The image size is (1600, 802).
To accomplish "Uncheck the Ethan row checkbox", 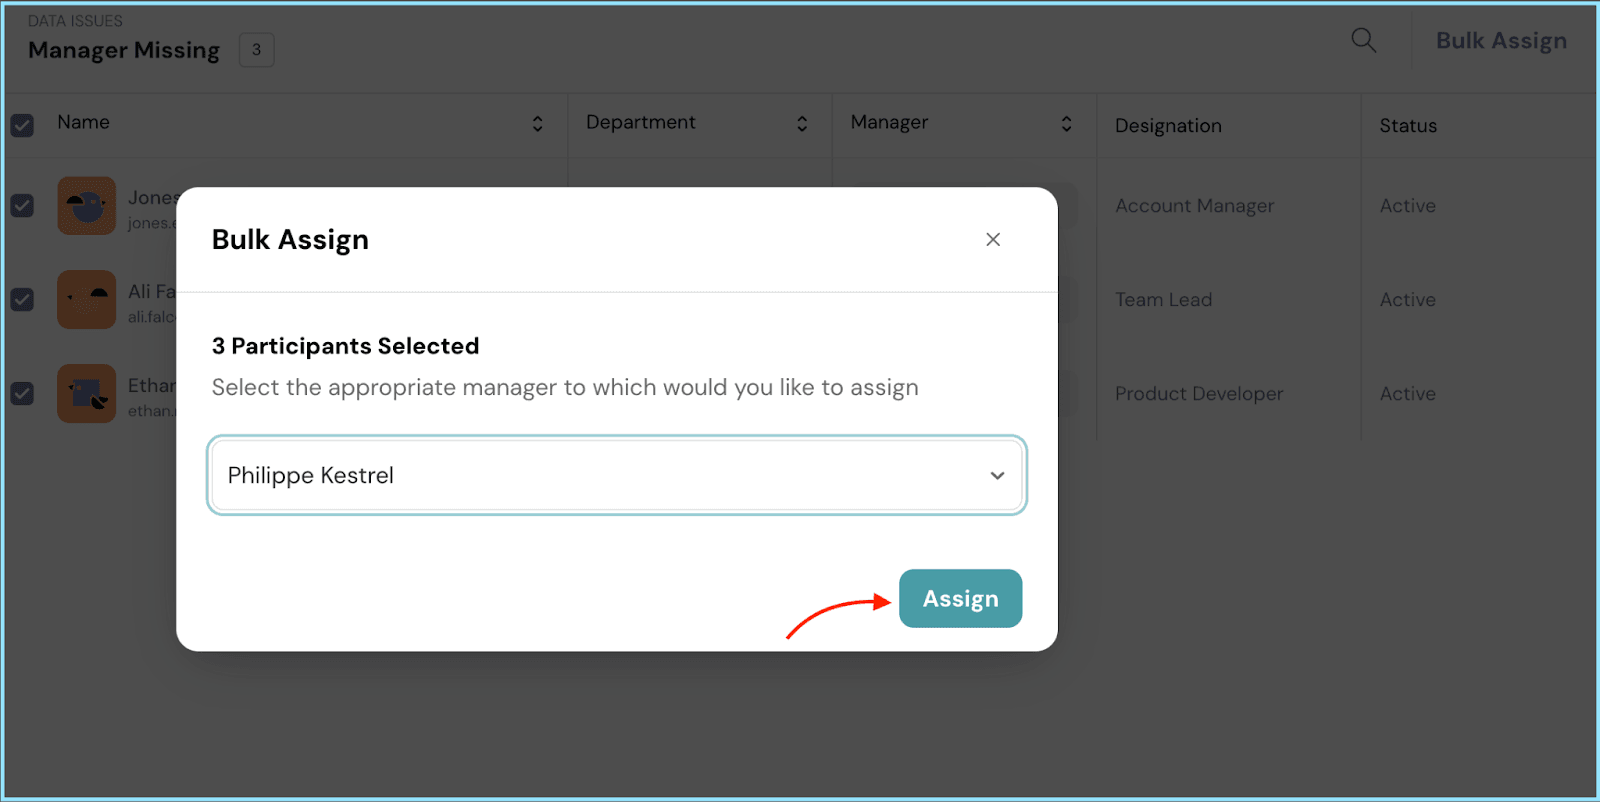I will coord(22,394).
